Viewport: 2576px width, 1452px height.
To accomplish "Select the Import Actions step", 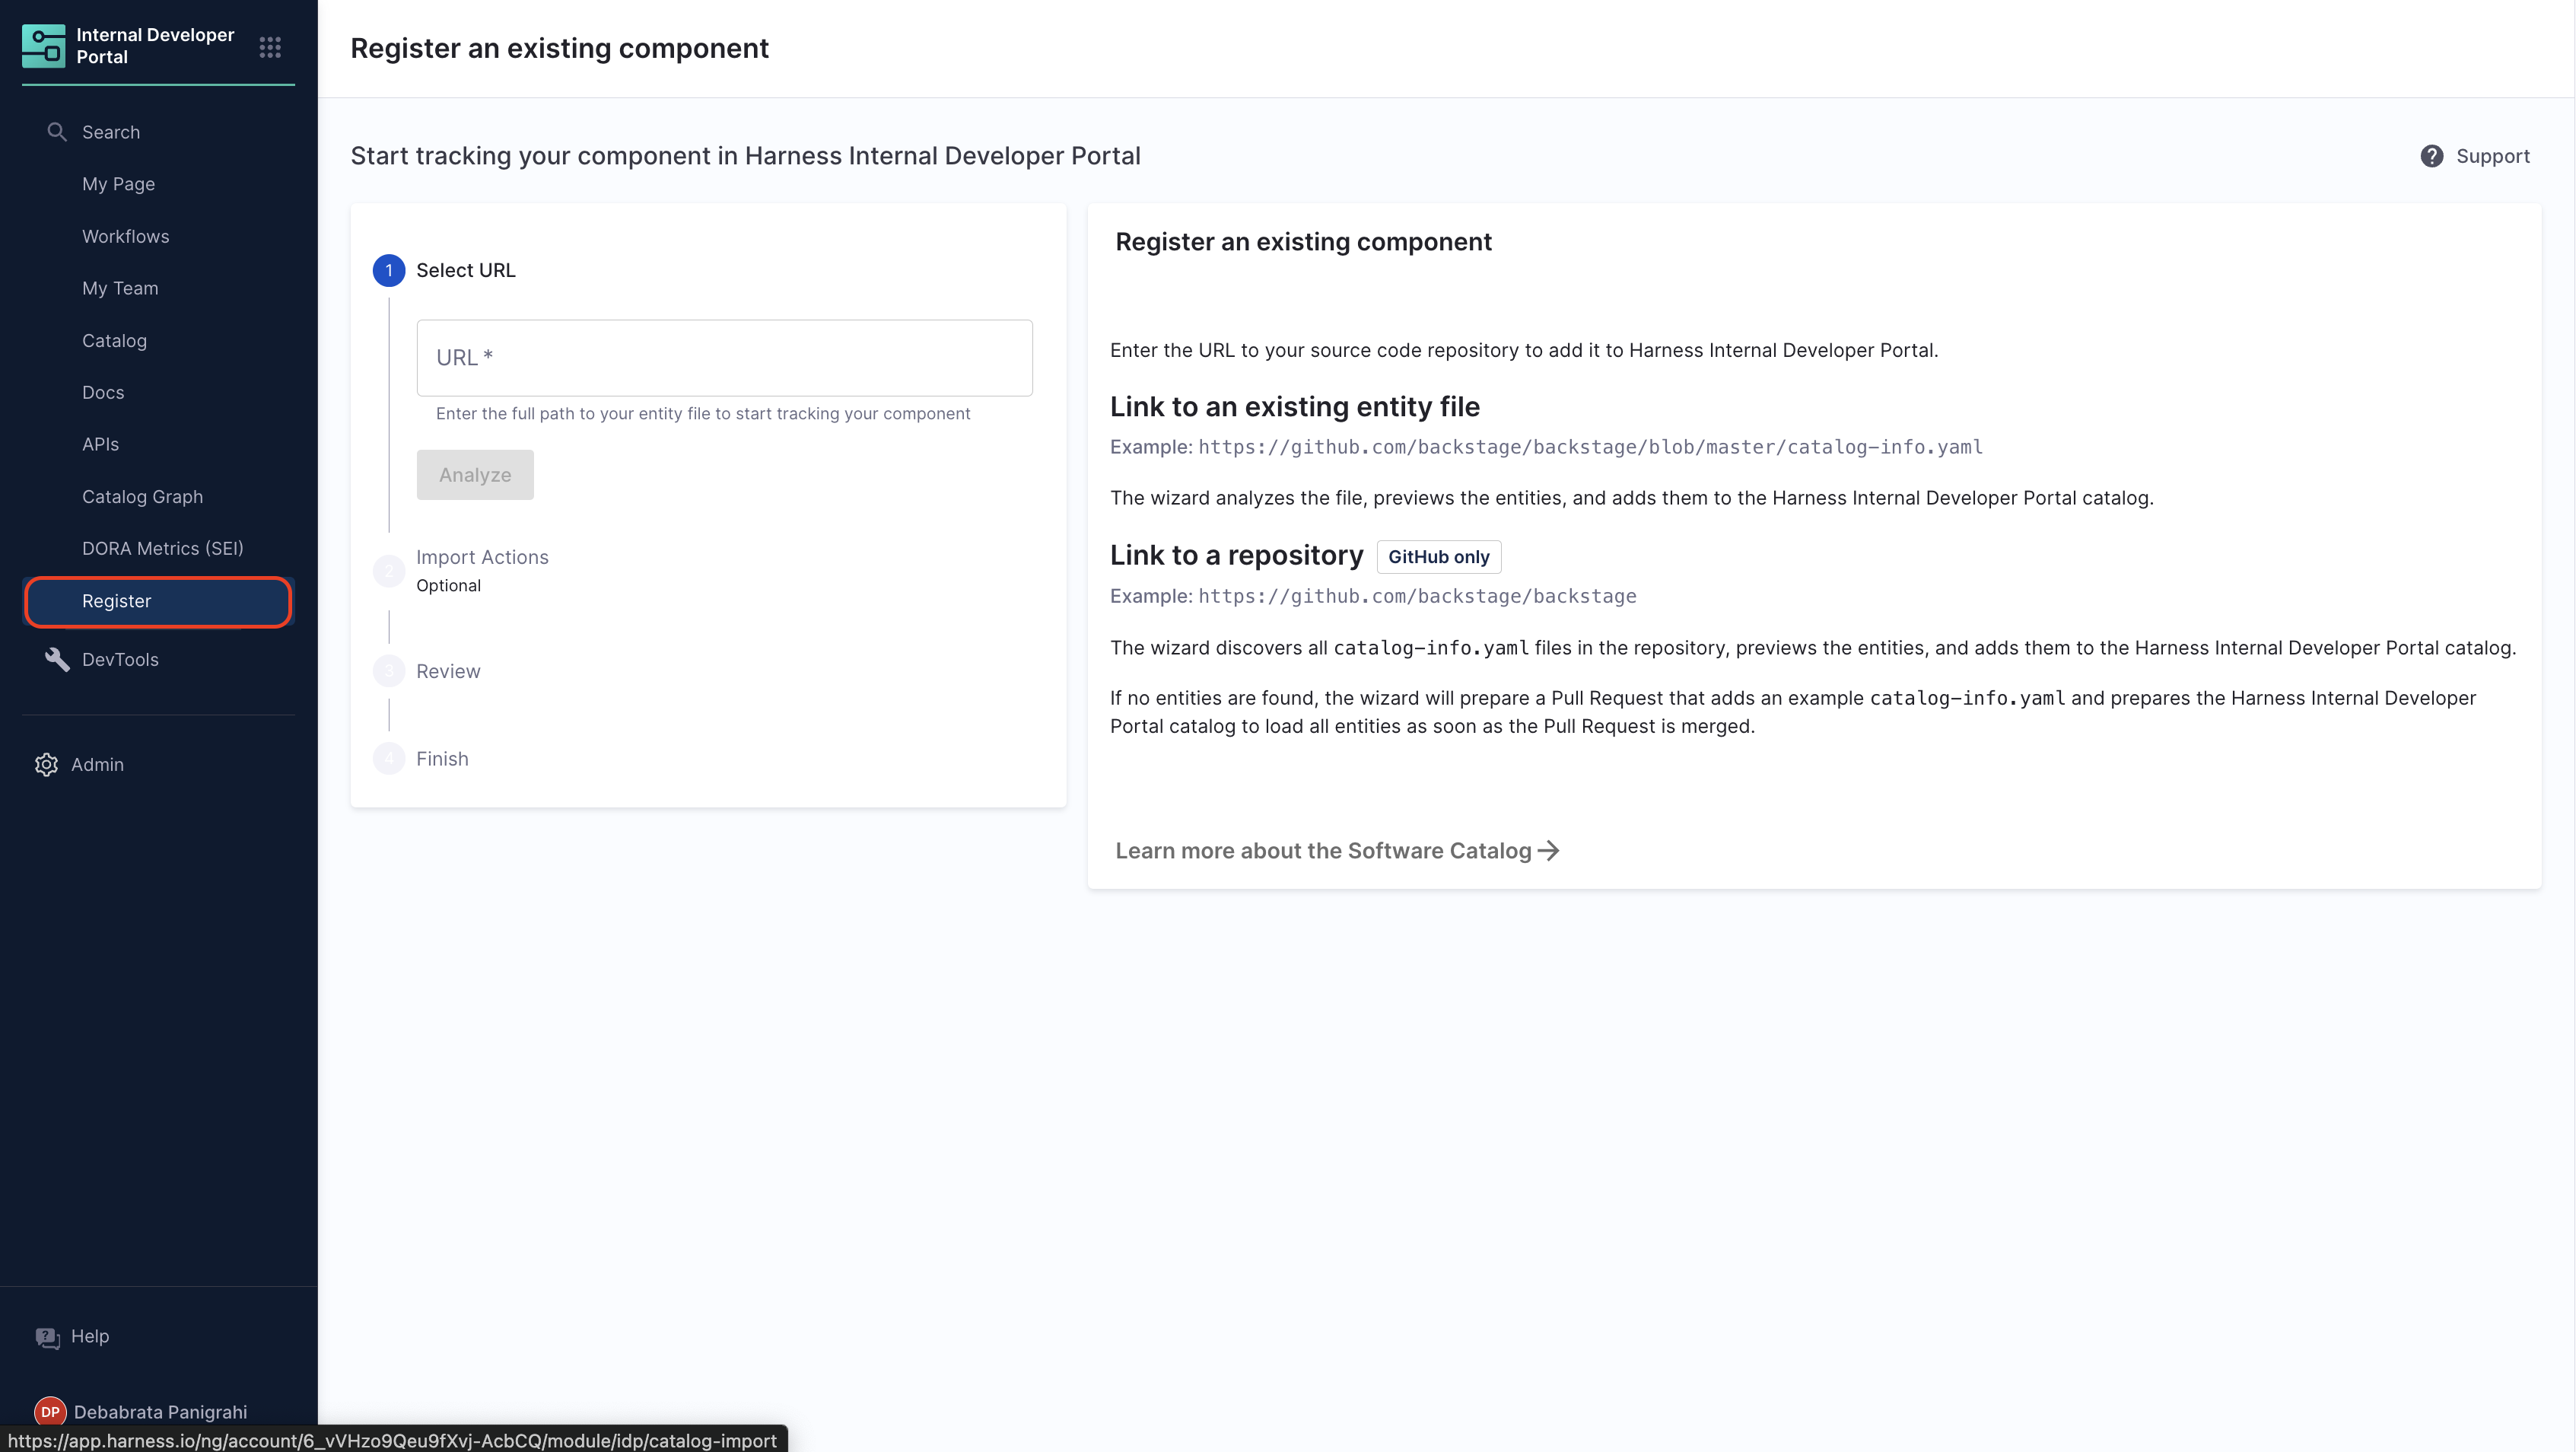I will [x=481, y=557].
